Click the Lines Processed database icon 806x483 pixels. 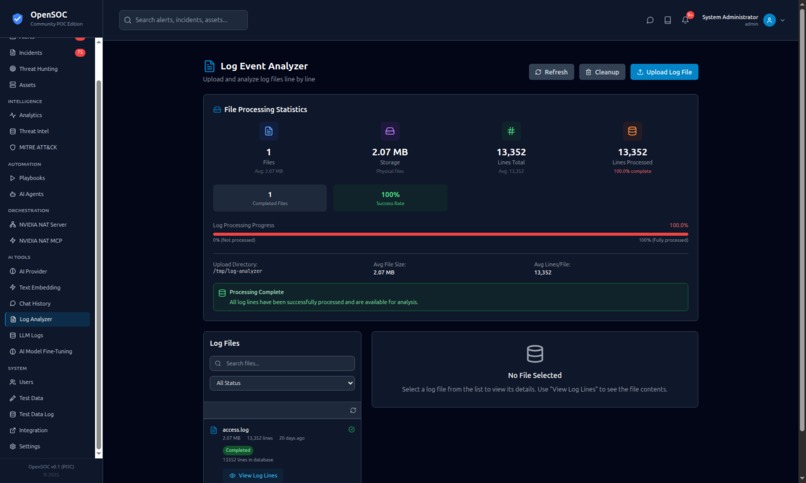632,131
